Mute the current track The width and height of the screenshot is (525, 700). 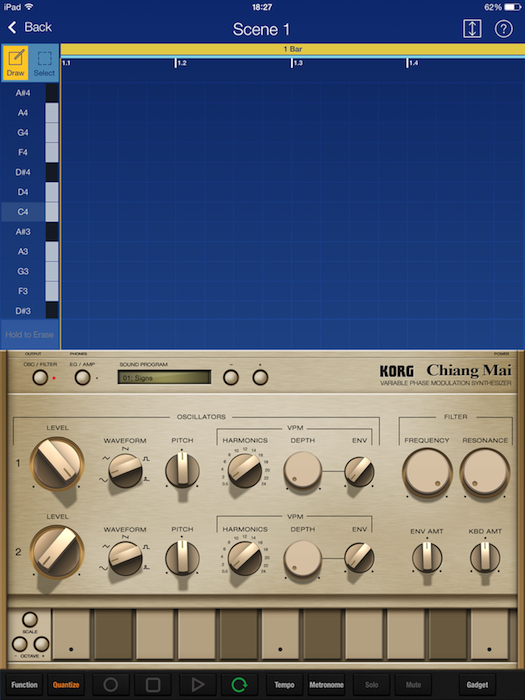[413, 684]
